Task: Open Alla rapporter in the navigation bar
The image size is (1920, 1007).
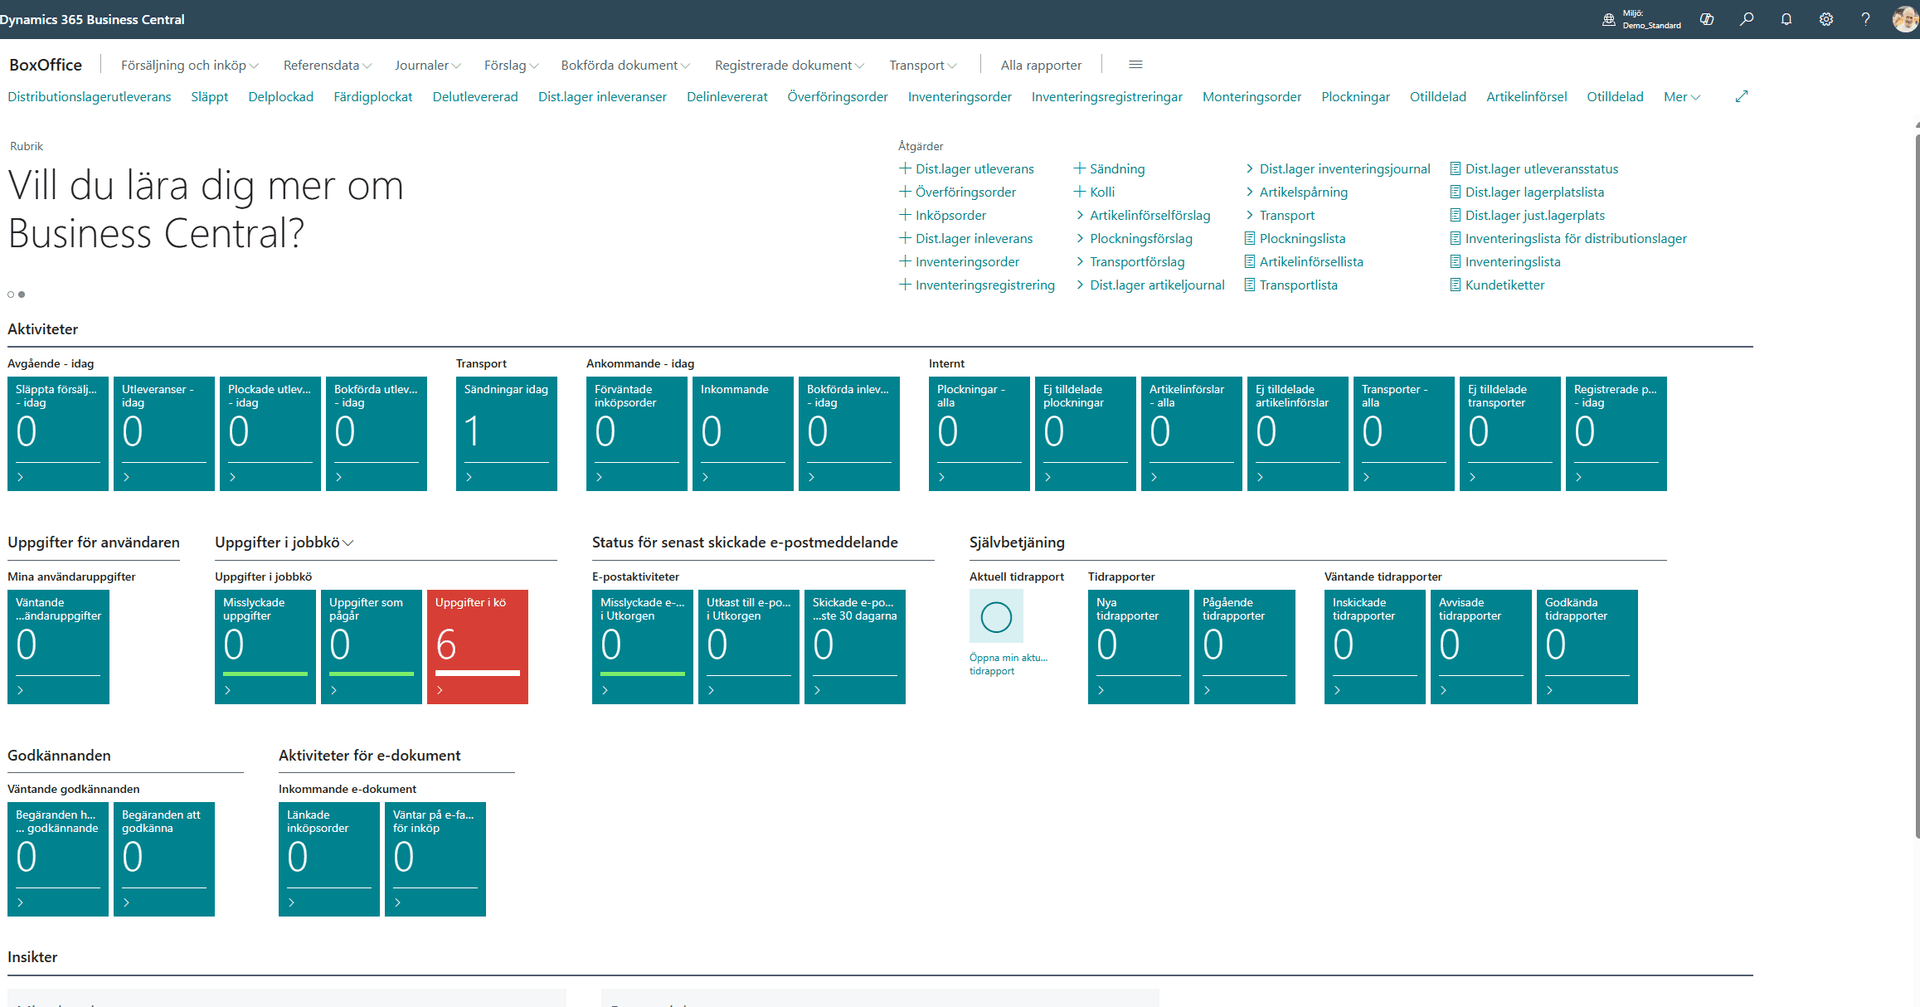Action: [x=1041, y=65]
